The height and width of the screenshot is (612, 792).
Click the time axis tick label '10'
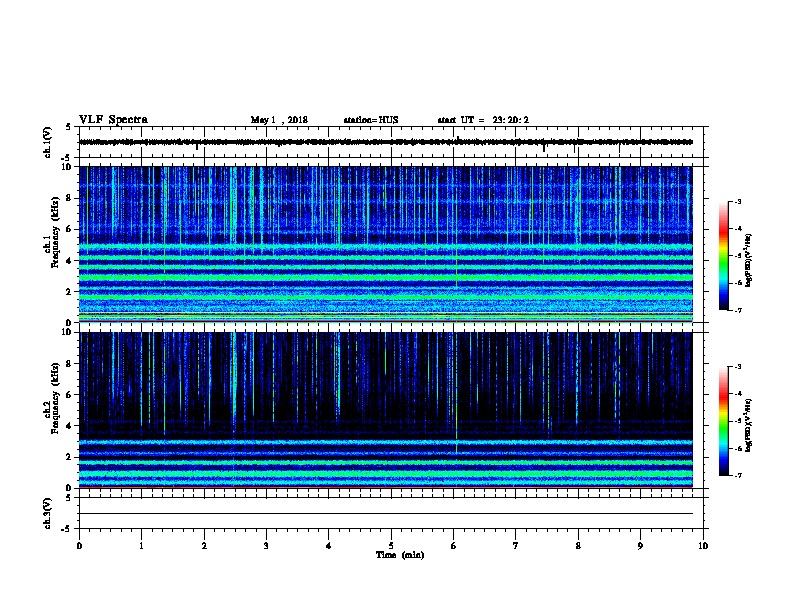coord(703,546)
